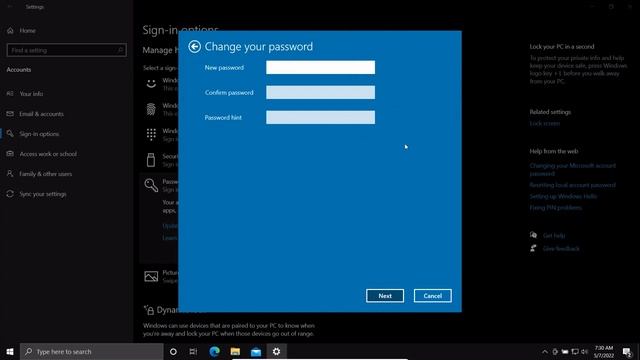
Task: Click the Dynamic lock icon
Action: [x=149, y=310]
